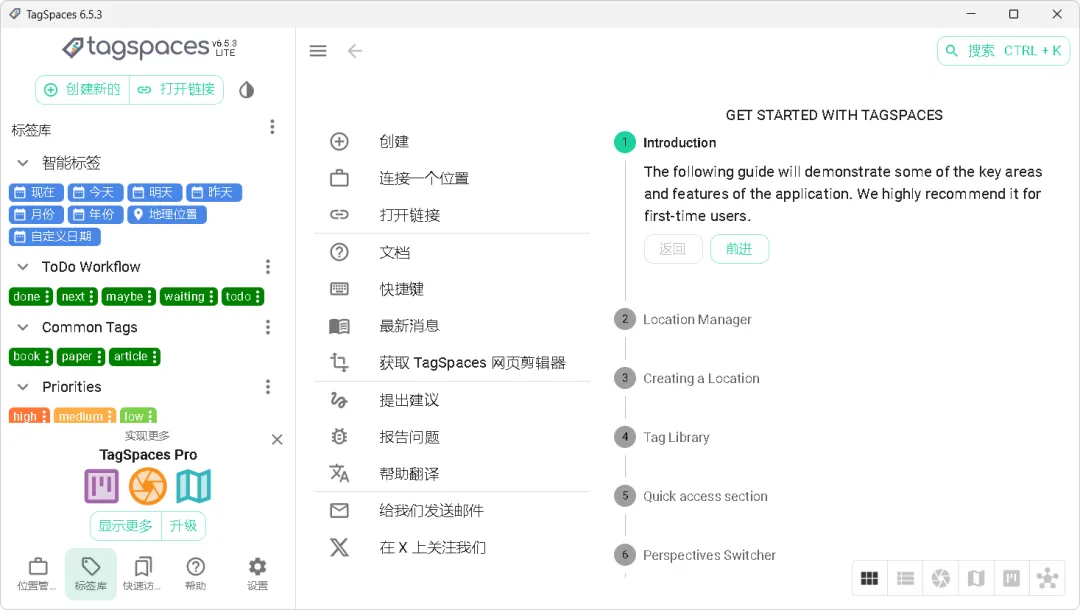Viewport: 1080px width, 610px height.
Task: Open ToDo Workflow three-dot menu
Action: tap(268, 266)
